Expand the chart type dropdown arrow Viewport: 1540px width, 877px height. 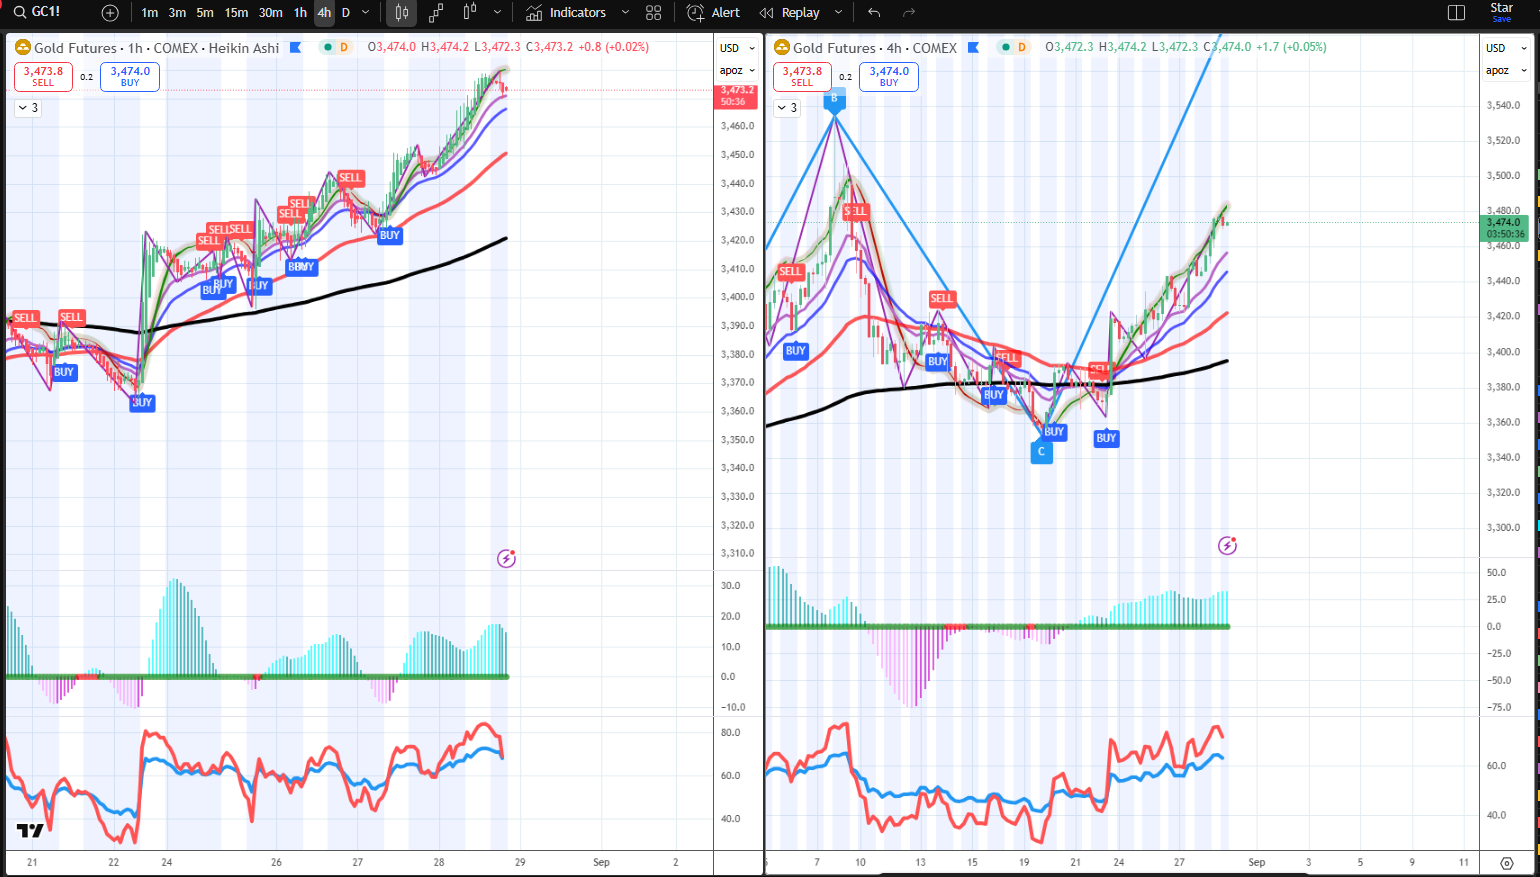click(x=497, y=13)
